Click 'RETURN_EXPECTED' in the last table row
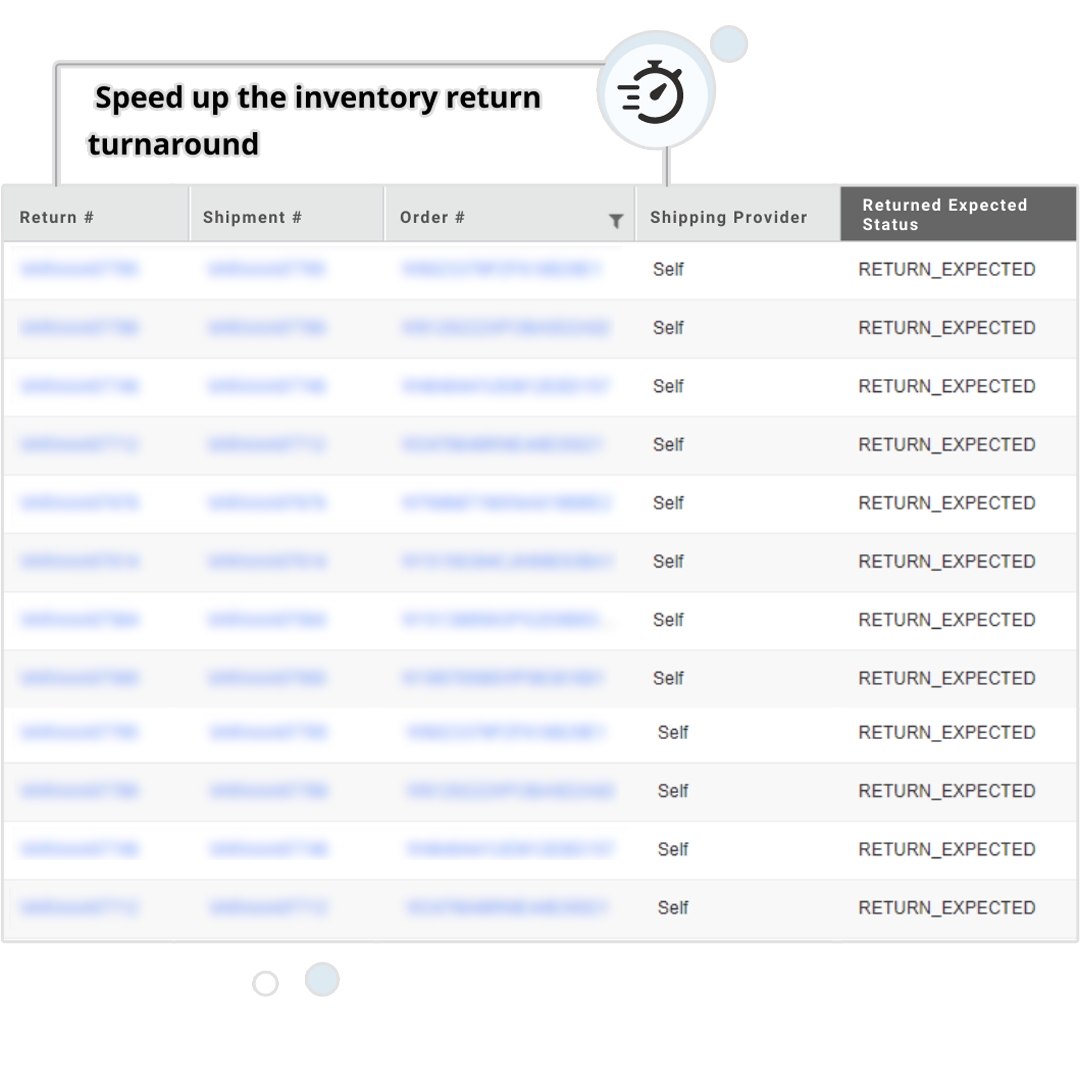The width and height of the screenshot is (1080, 1080). (x=947, y=908)
